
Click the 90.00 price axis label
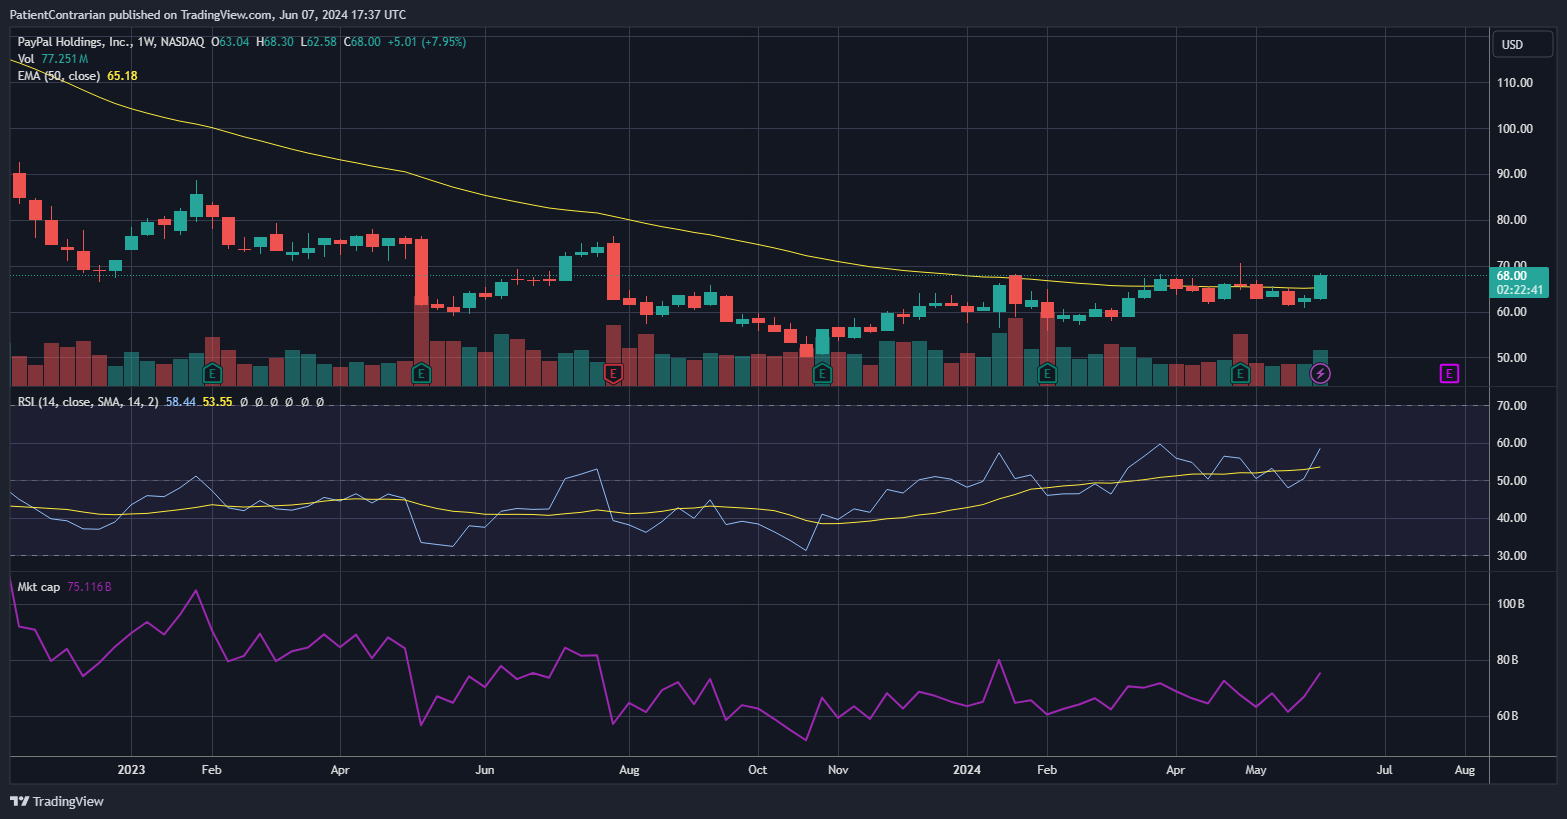1512,174
